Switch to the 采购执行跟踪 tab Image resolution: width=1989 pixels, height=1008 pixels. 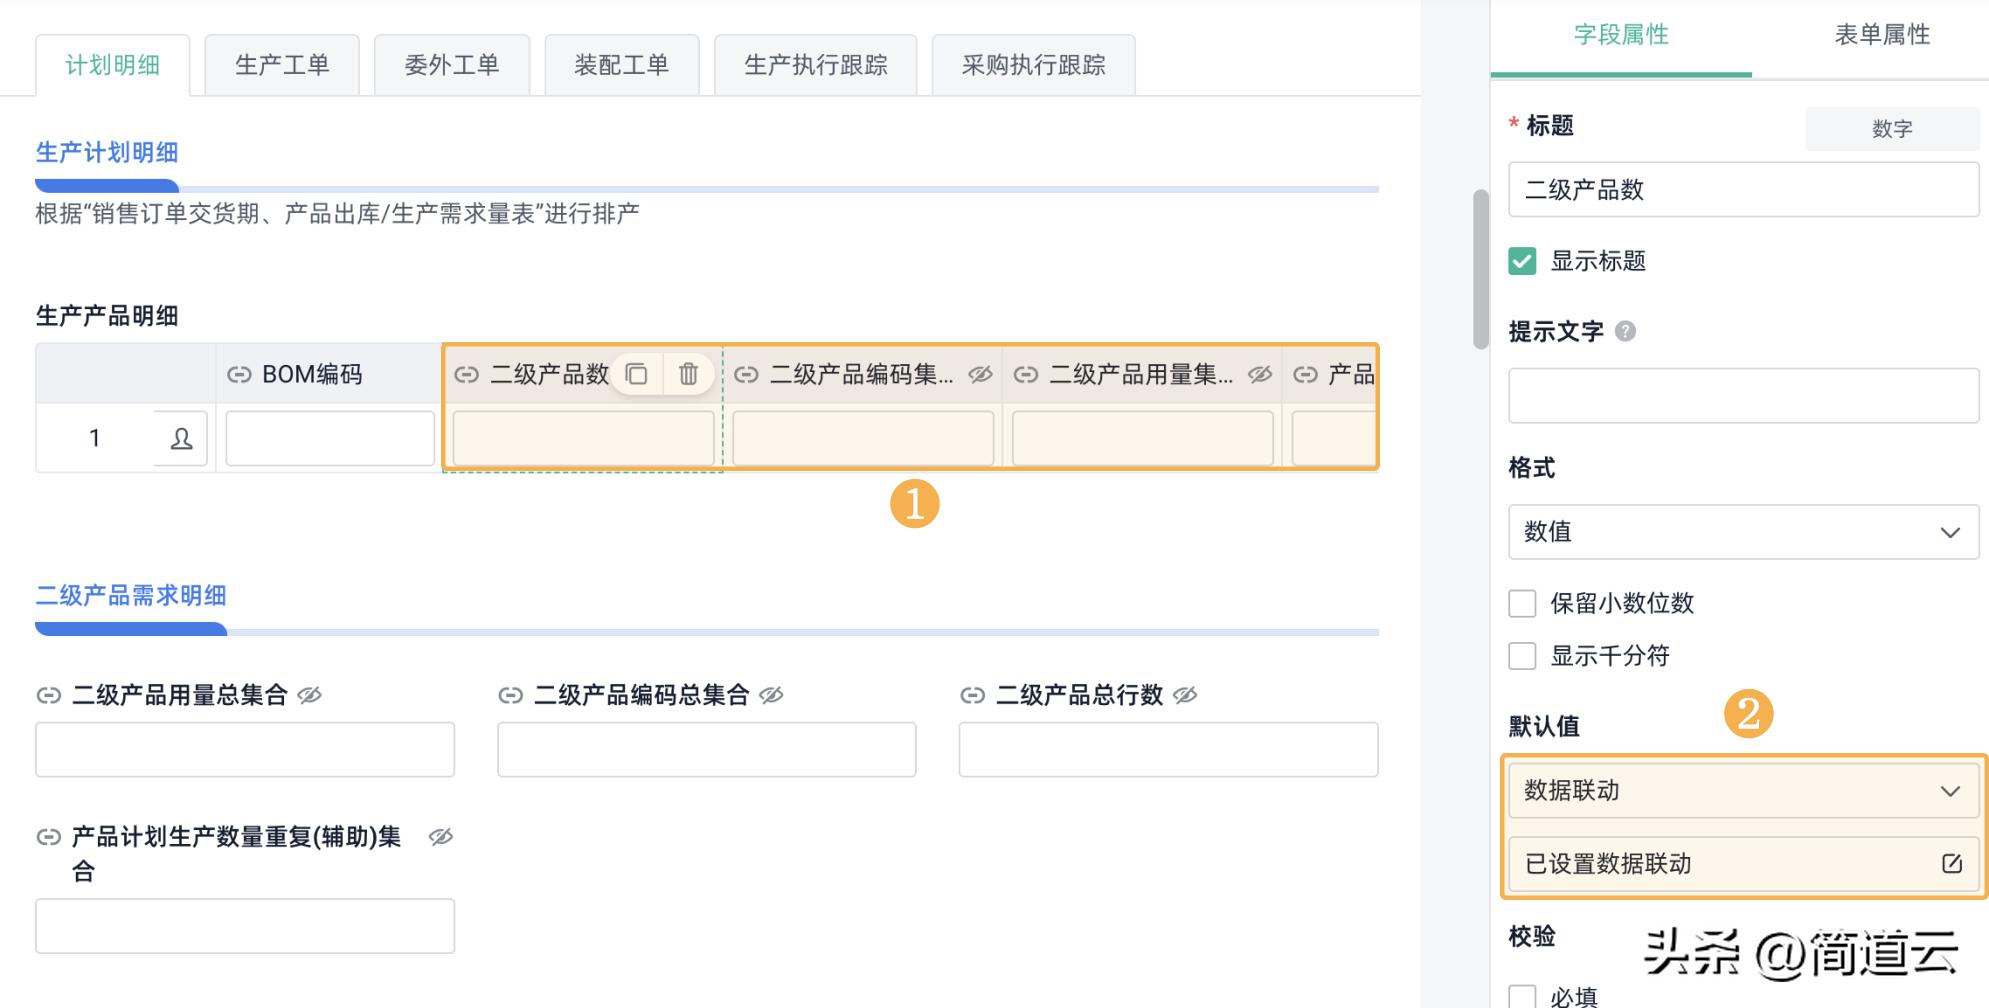point(1033,66)
